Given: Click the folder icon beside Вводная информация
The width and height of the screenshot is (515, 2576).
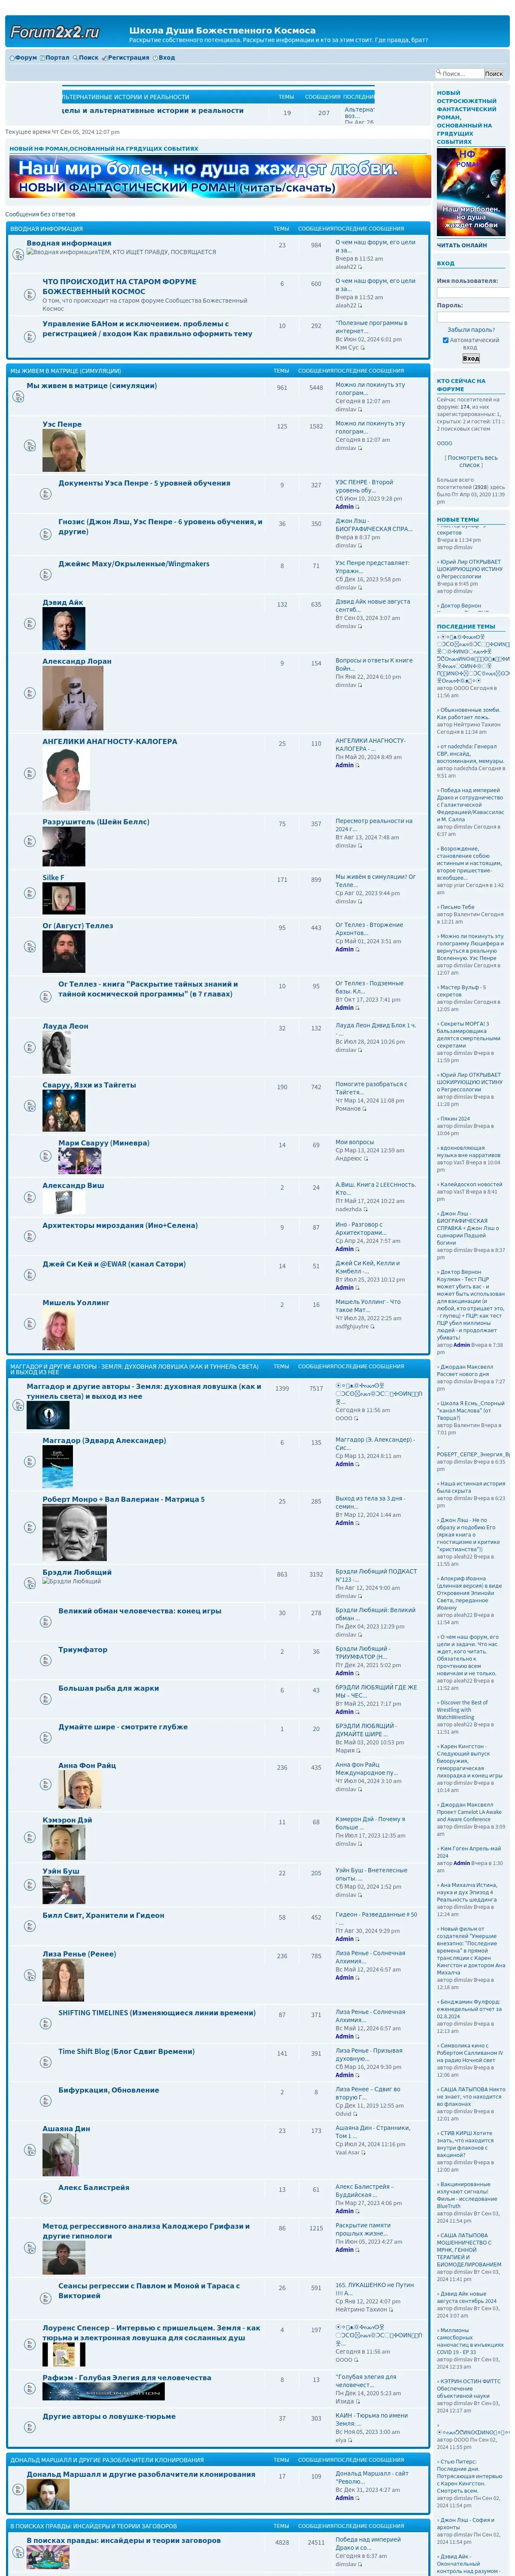Looking at the screenshot, I should click(x=18, y=255).
